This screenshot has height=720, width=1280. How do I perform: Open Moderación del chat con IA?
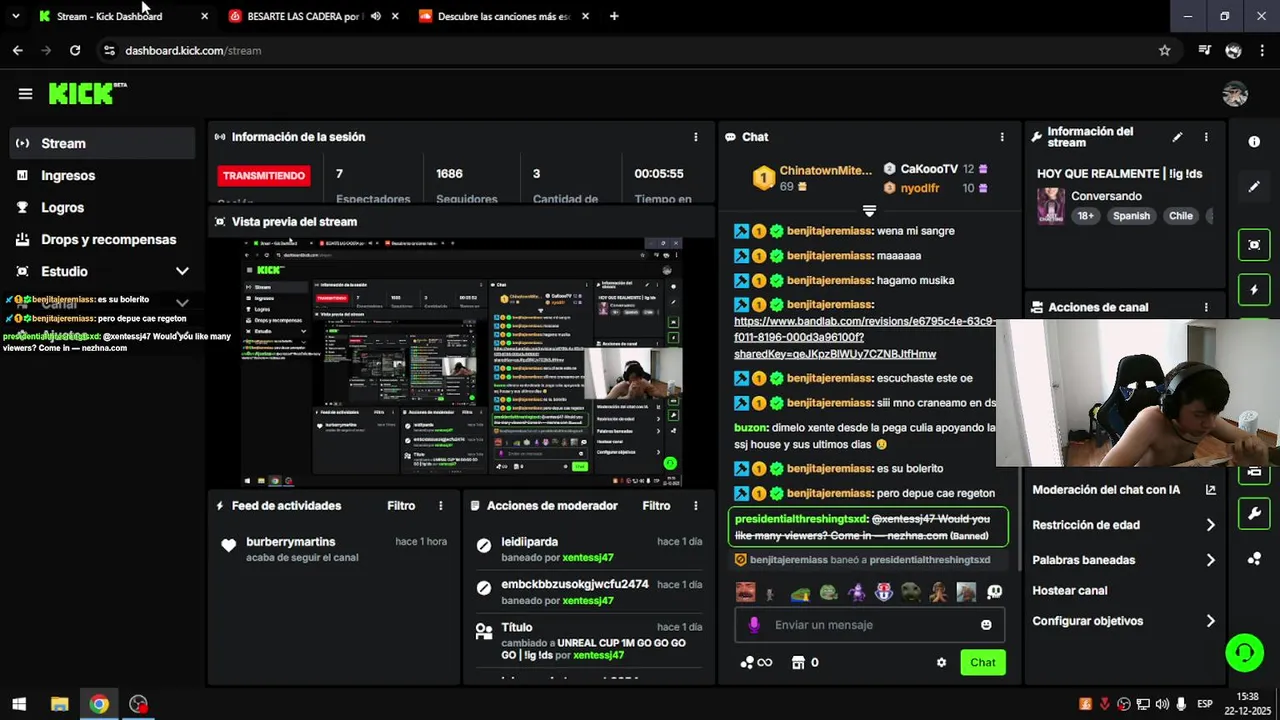pos(1123,490)
